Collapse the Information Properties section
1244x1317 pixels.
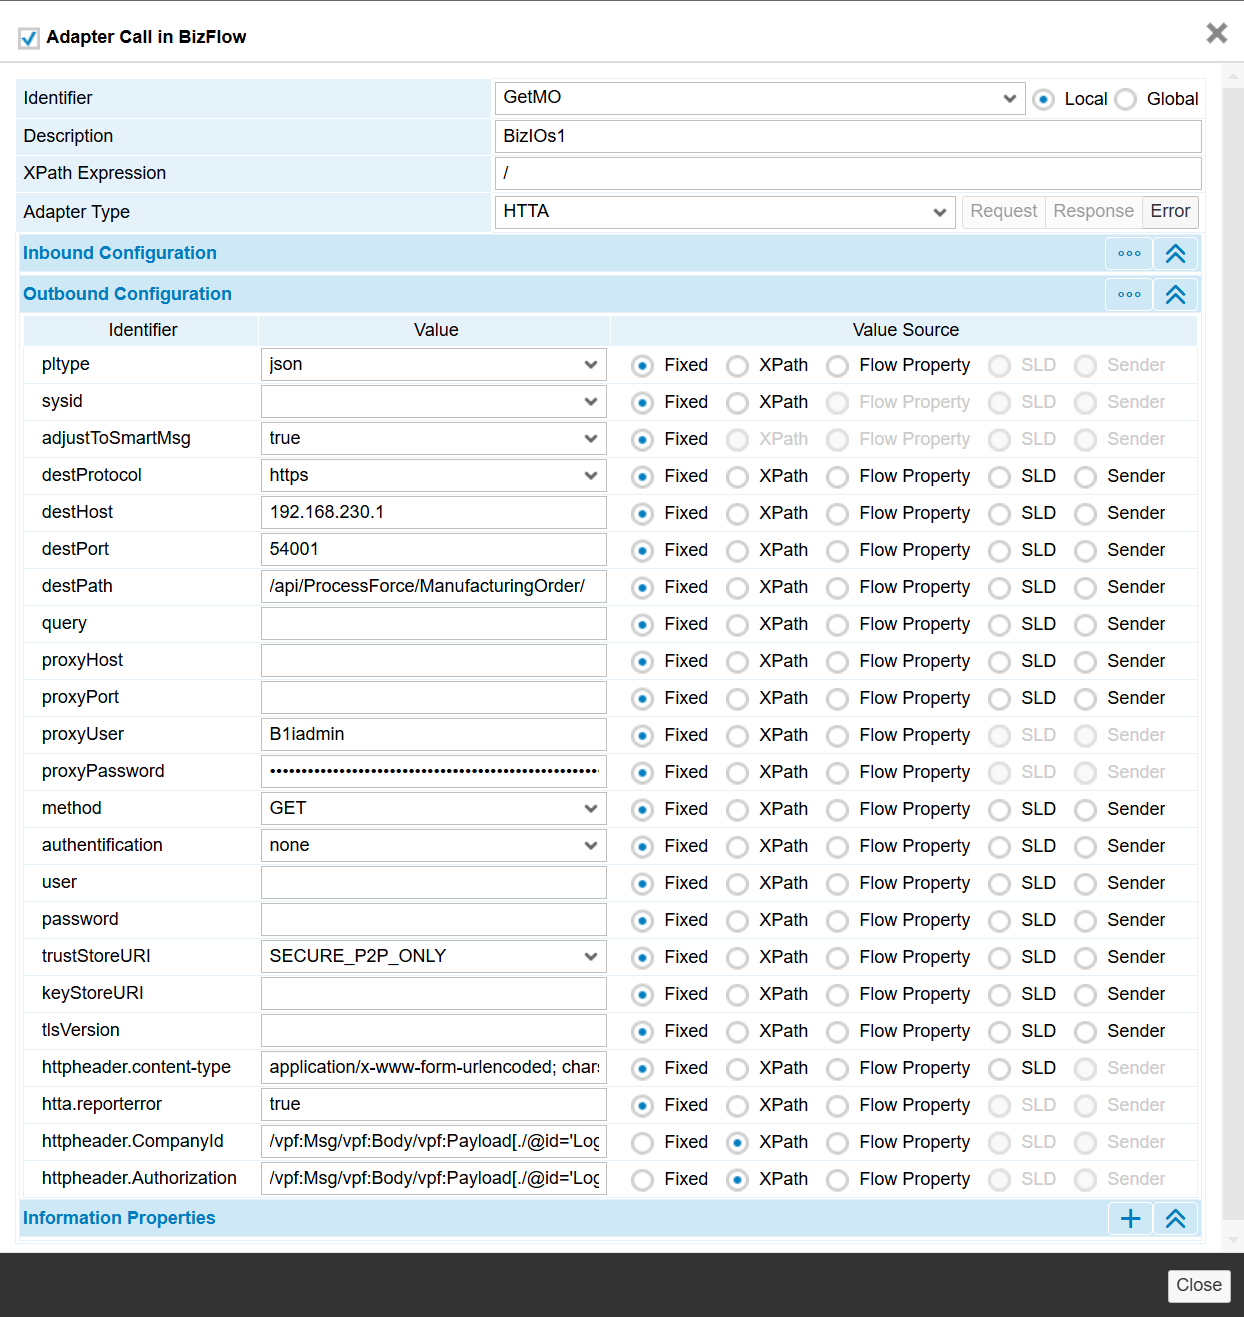[x=1175, y=1219]
